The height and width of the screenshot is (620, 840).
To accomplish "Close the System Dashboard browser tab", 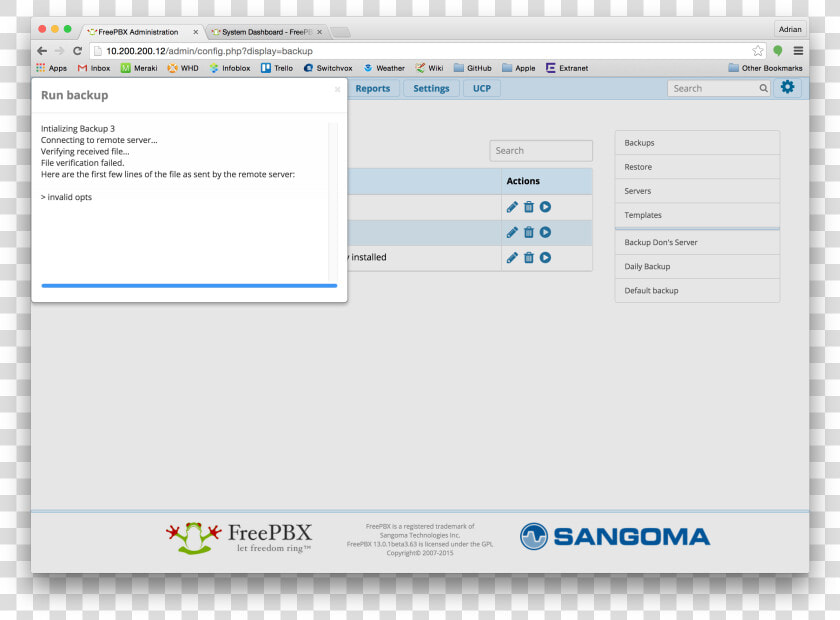I will pyautogui.click(x=319, y=32).
